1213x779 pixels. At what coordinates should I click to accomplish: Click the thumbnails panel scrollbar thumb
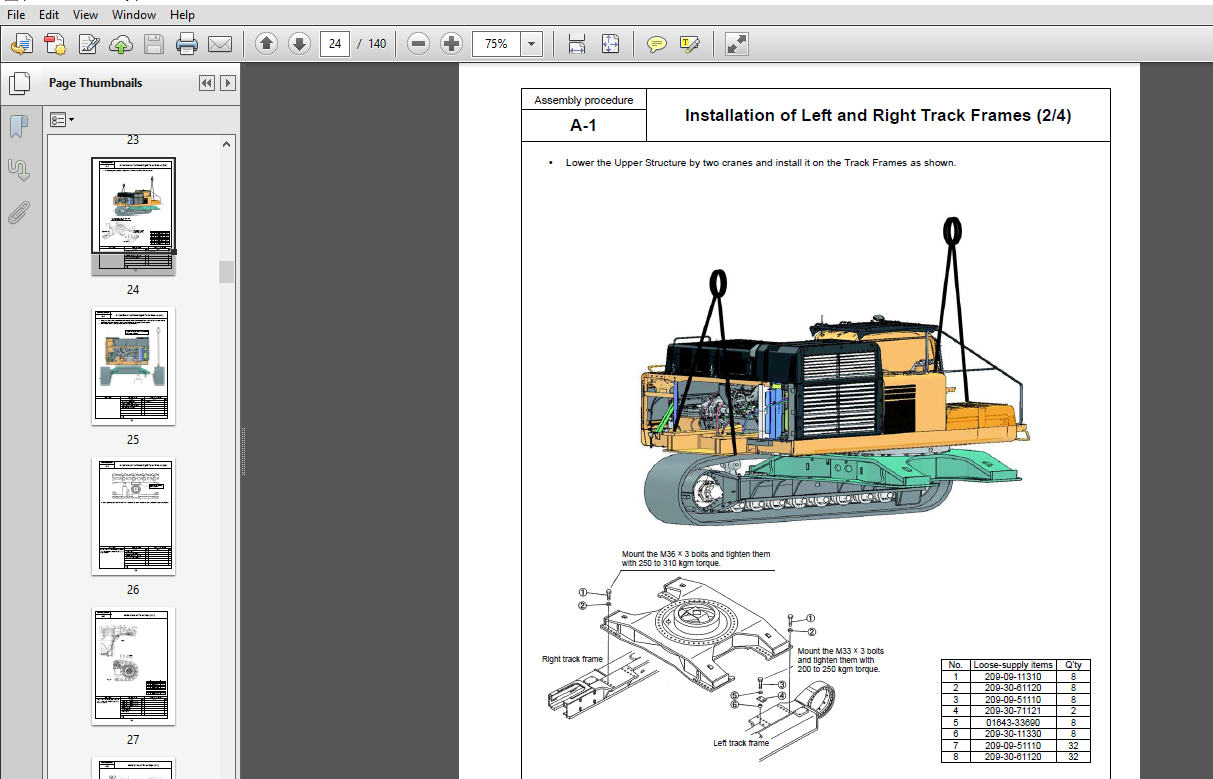(x=226, y=272)
